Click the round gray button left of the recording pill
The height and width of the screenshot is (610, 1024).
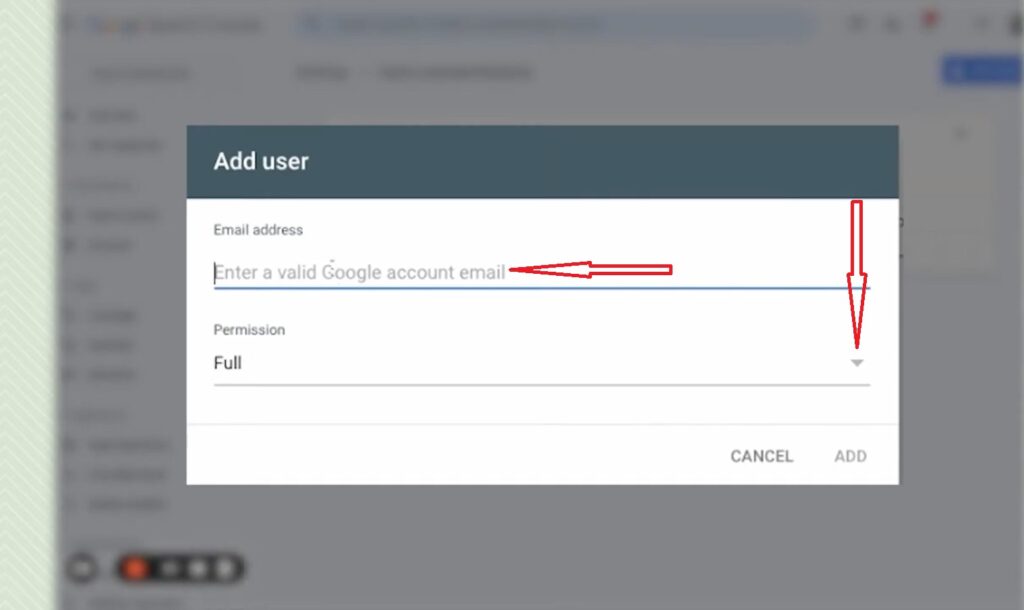[82, 568]
